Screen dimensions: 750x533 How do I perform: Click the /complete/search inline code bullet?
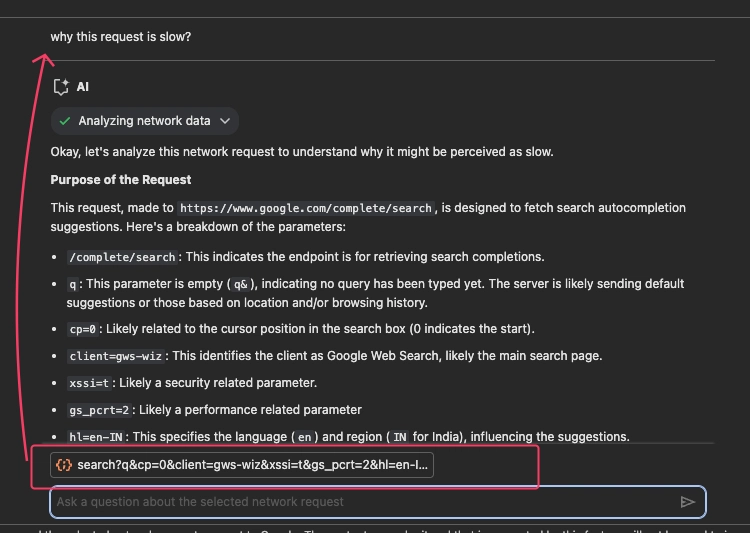(122, 257)
